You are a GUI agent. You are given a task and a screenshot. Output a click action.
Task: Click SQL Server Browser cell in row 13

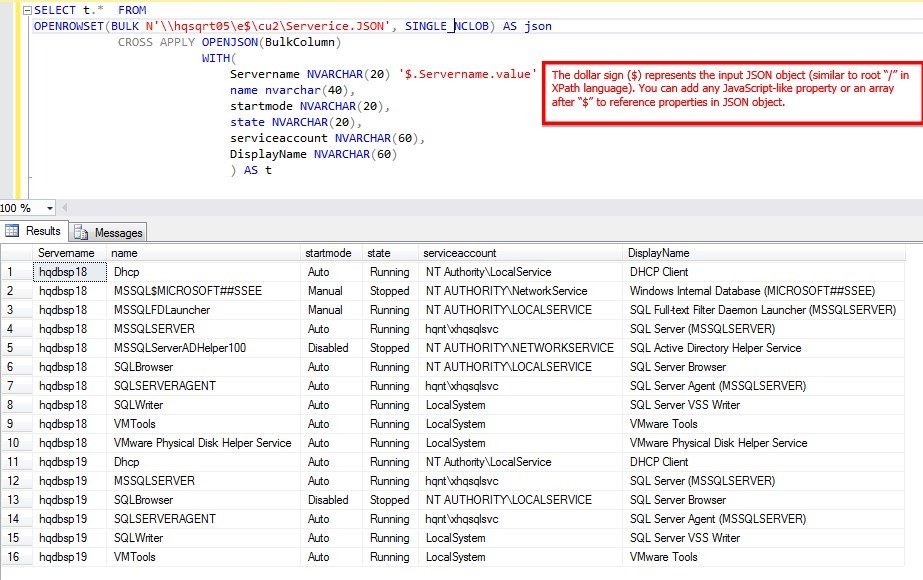pos(763,499)
